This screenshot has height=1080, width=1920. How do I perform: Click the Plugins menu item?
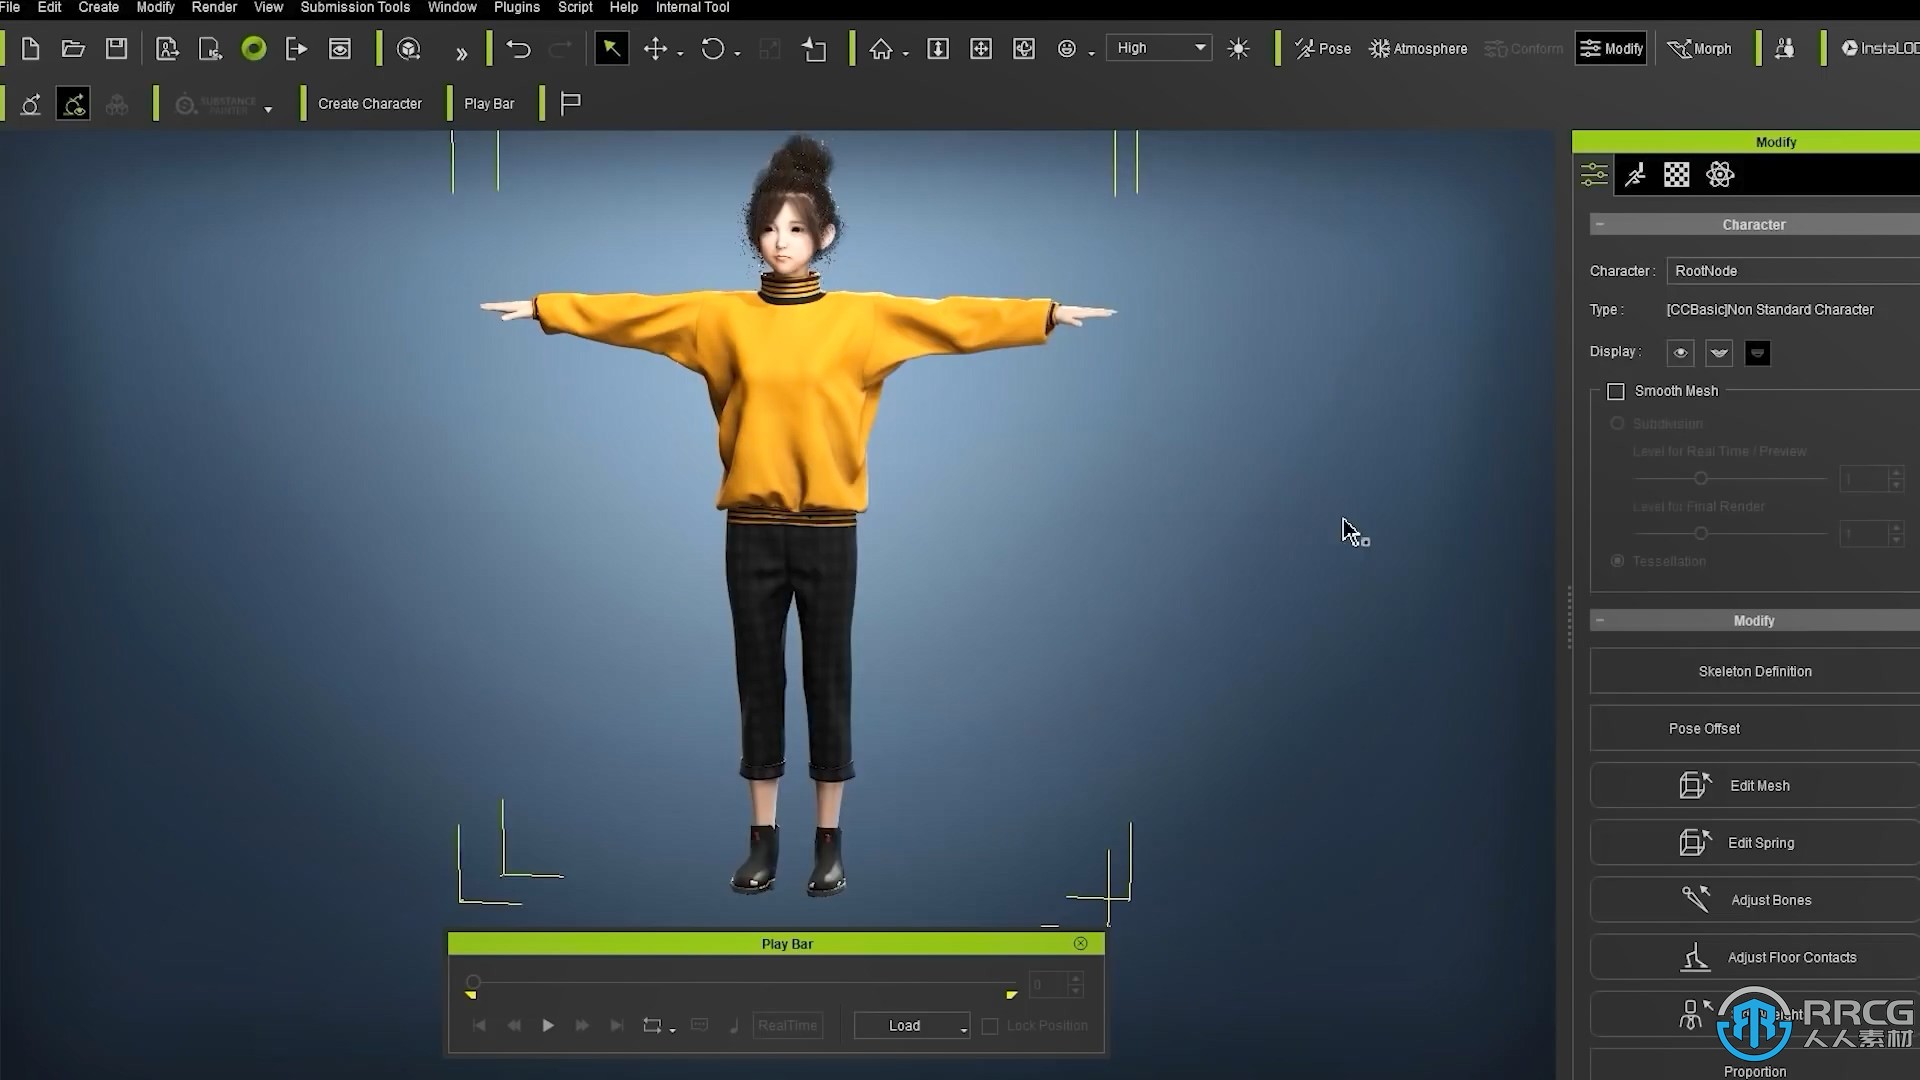[x=518, y=8]
